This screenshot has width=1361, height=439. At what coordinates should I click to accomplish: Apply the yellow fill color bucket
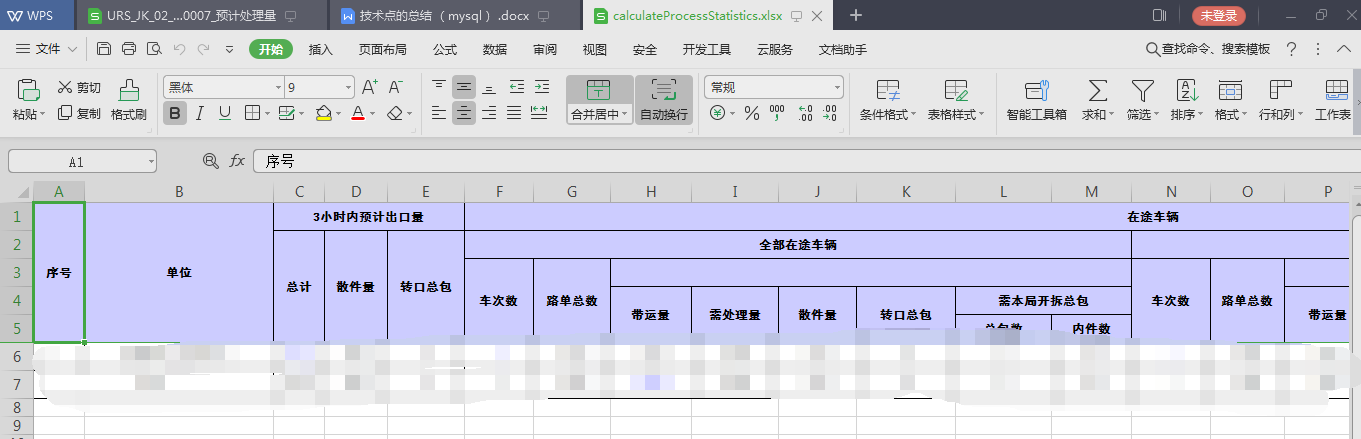coord(323,113)
